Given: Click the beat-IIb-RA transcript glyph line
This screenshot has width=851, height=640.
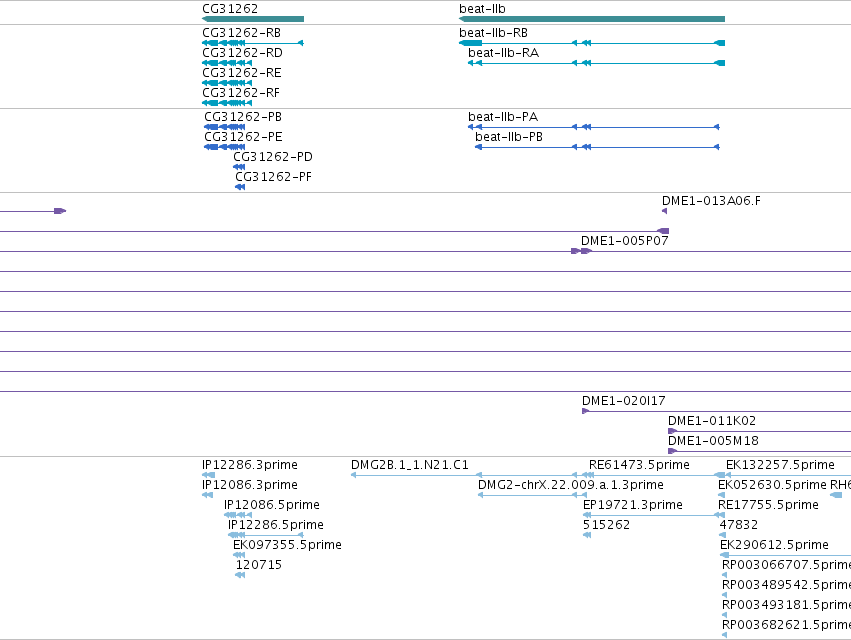Looking at the screenshot, I should (596, 64).
